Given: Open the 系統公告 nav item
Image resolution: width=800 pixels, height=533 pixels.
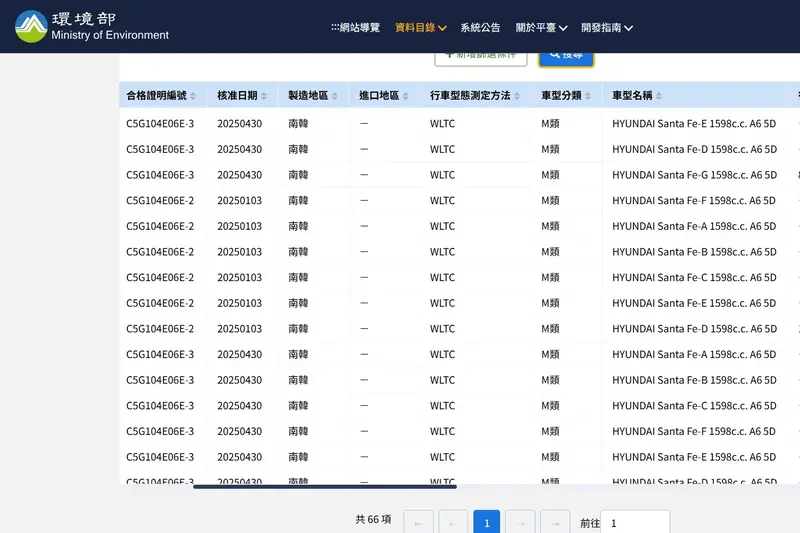Looking at the screenshot, I should click(x=481, y=28).
